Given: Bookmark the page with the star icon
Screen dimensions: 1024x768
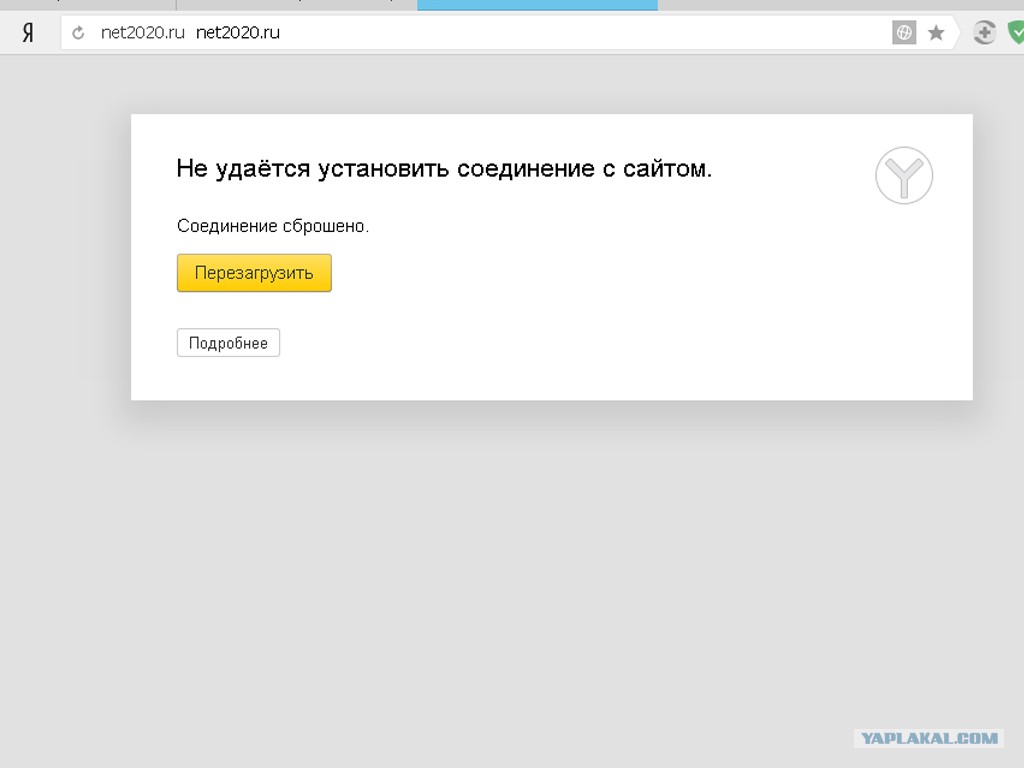Looking at the screenshot, I should 936,33.
